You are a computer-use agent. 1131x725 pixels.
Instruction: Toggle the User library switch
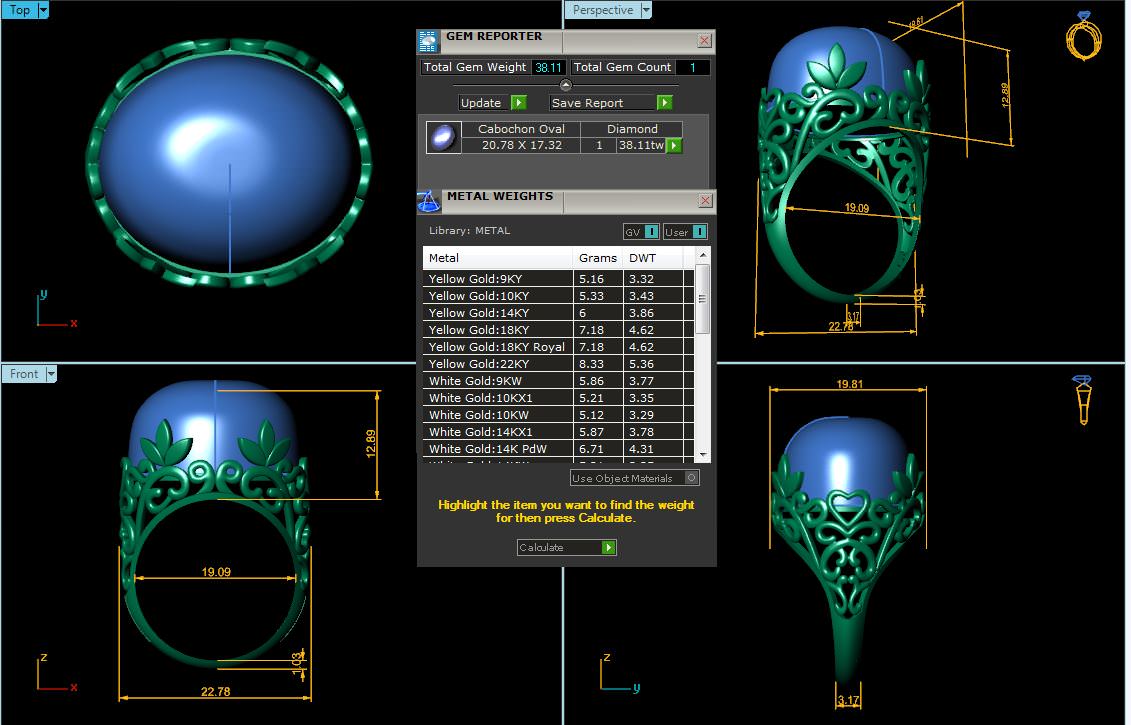pos(698,232)
